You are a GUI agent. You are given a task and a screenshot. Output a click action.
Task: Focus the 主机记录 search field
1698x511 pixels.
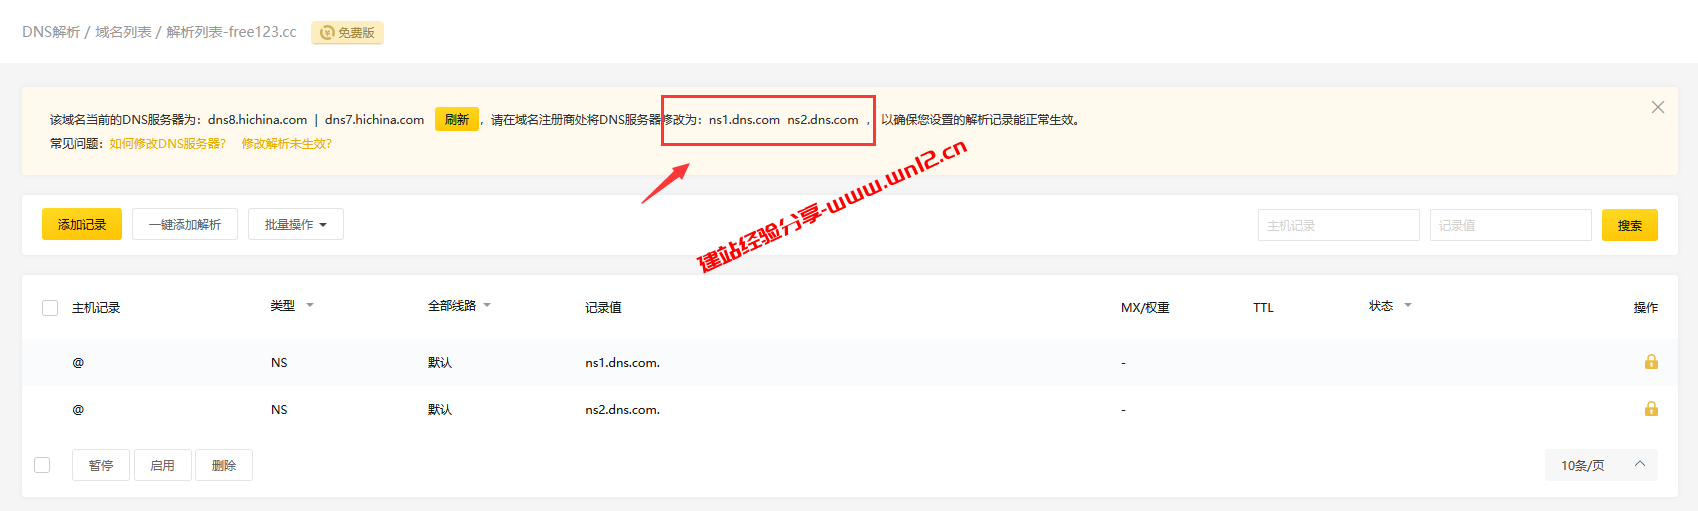1339,225
